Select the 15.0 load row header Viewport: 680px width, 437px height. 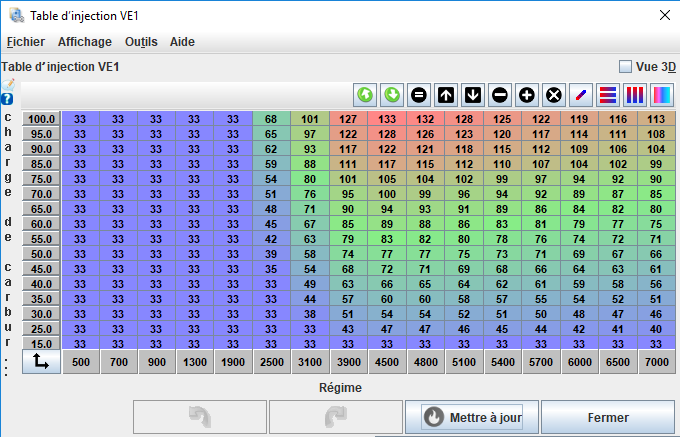pyautogui.click(x=41, y=343)
